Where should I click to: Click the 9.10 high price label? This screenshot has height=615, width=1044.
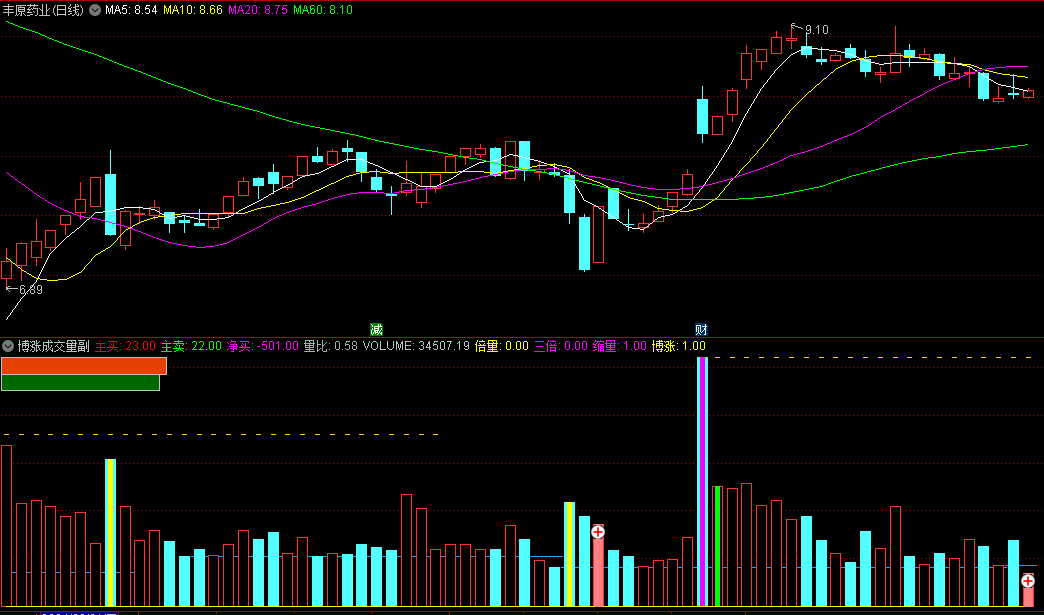[x=816, y=29]
